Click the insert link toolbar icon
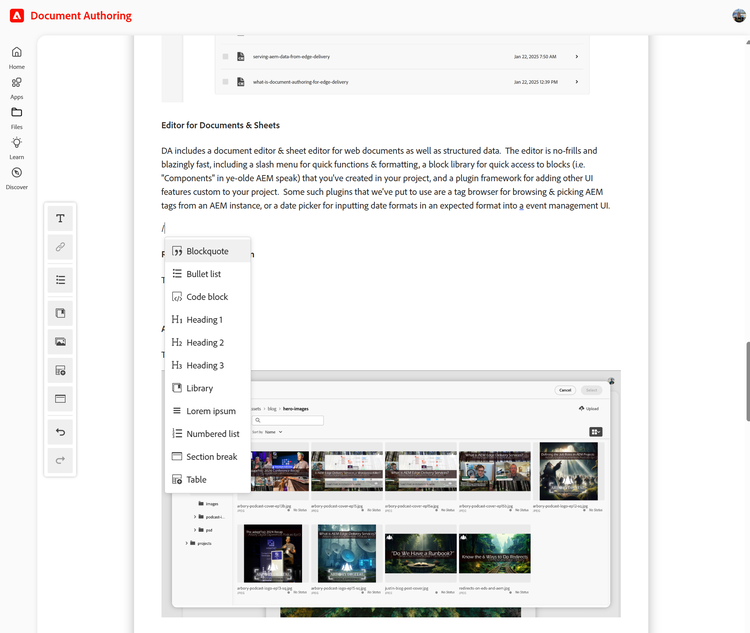This screenshot has height=633, width=750. [x=60, y=247]
